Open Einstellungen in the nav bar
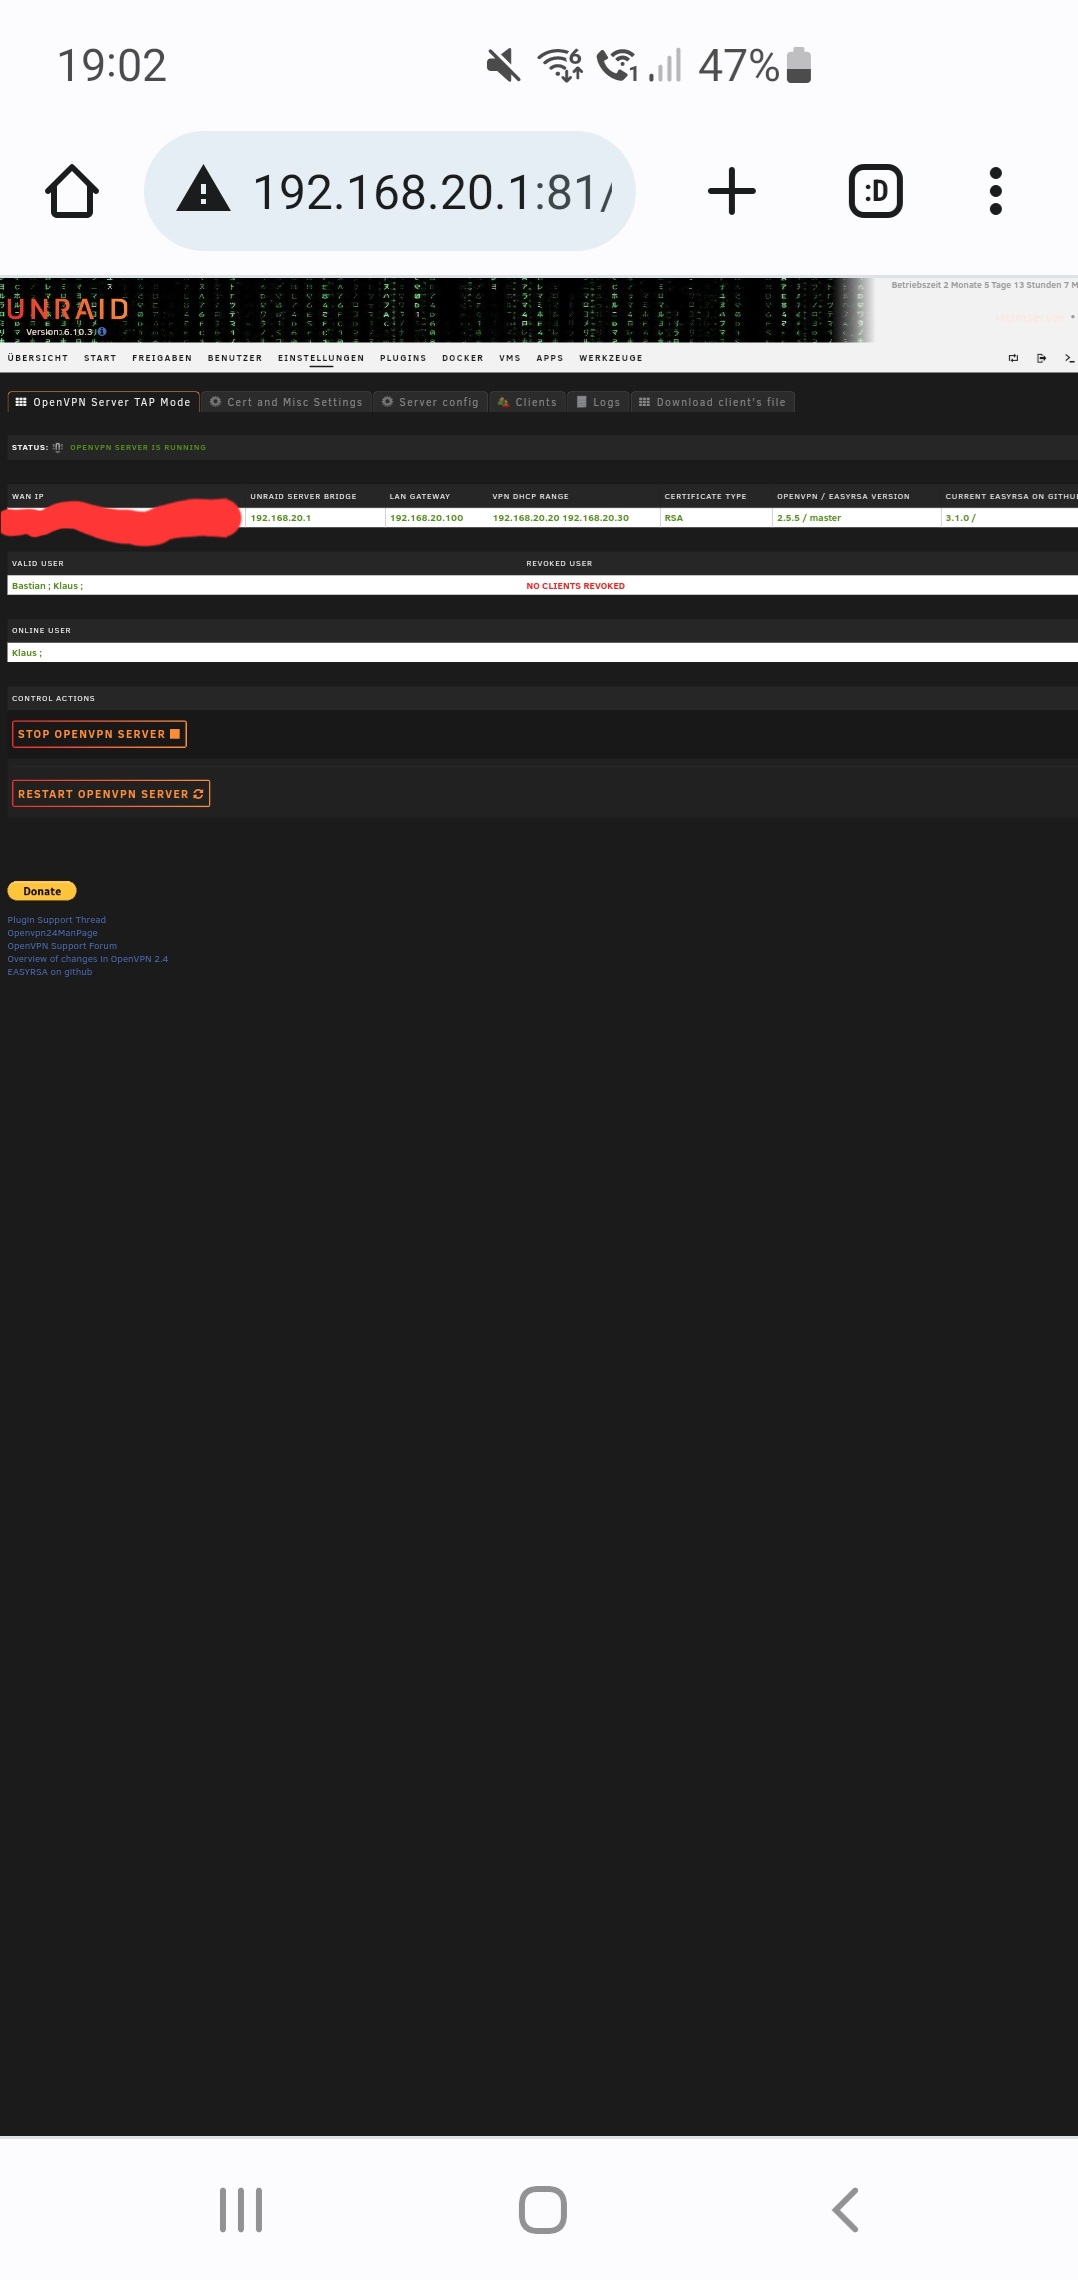Screen dimensions: 1078x2280 coord(321,358)
